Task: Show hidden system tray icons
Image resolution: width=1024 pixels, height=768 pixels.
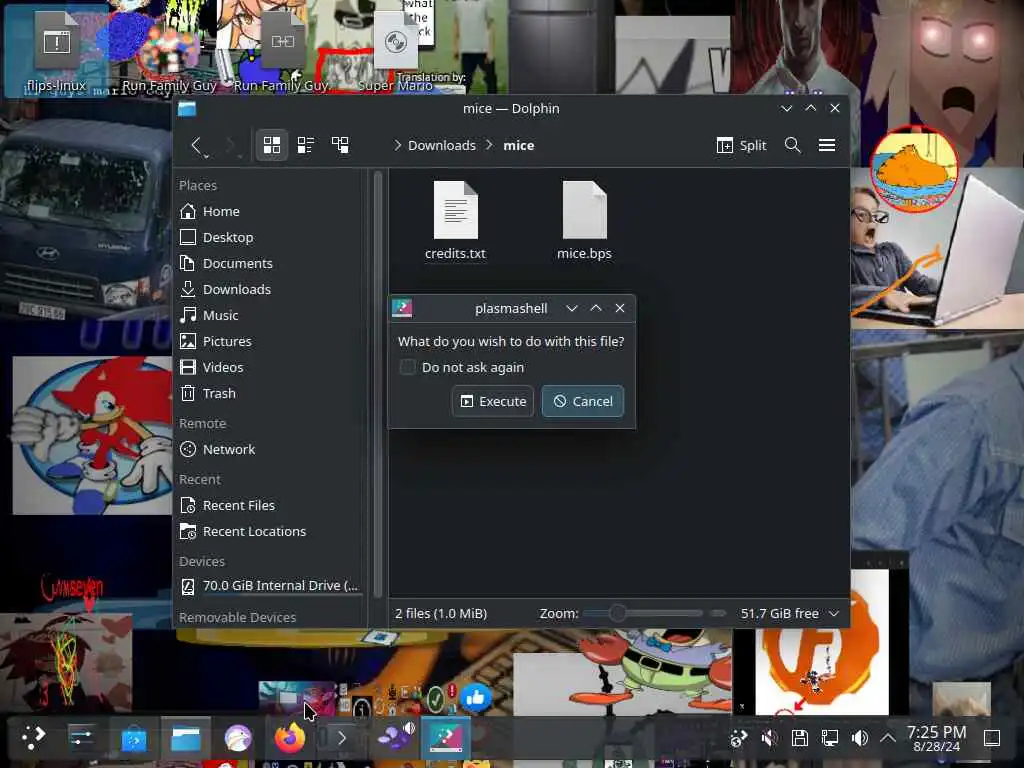Action: 888,738
